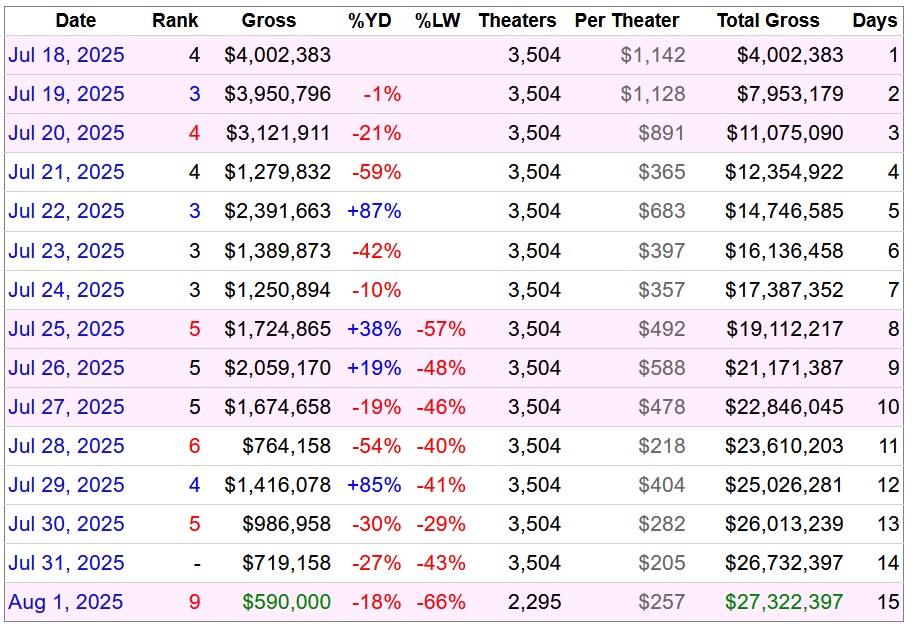
Task: Click the +85% day-over-day change
Action: [374, 486]
